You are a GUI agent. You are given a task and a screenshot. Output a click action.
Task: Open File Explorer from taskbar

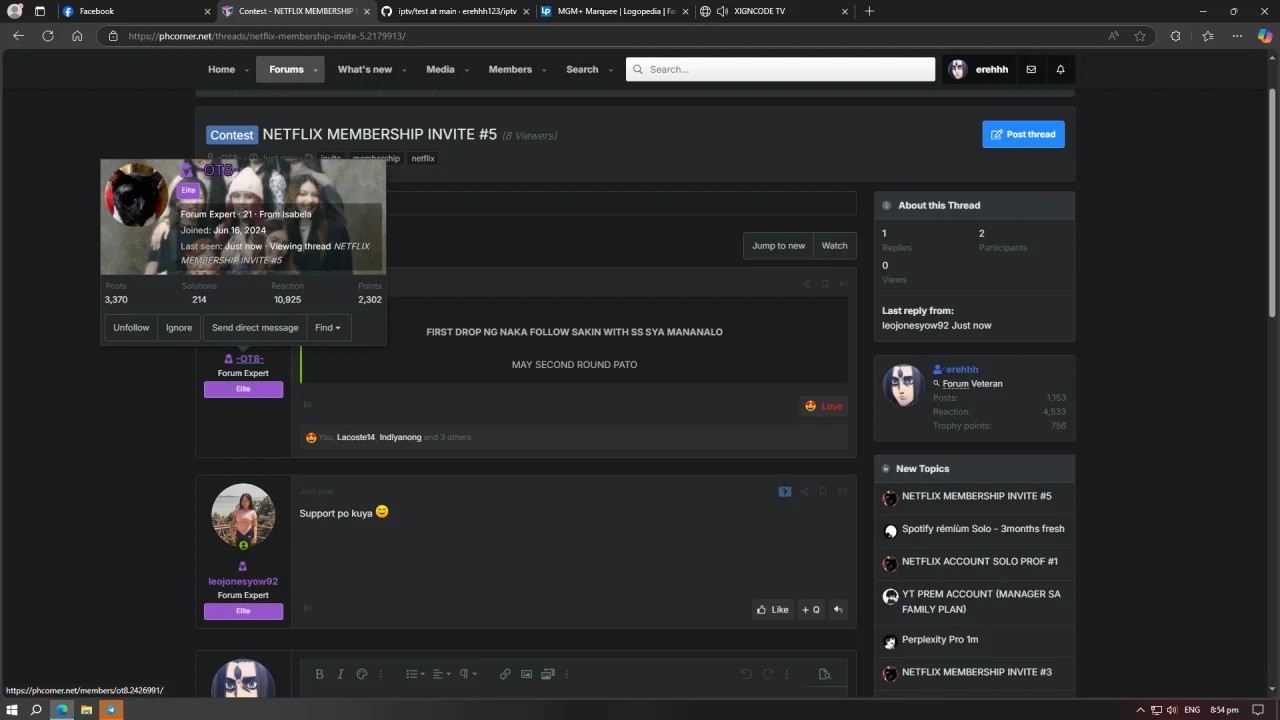coord(87,710)
